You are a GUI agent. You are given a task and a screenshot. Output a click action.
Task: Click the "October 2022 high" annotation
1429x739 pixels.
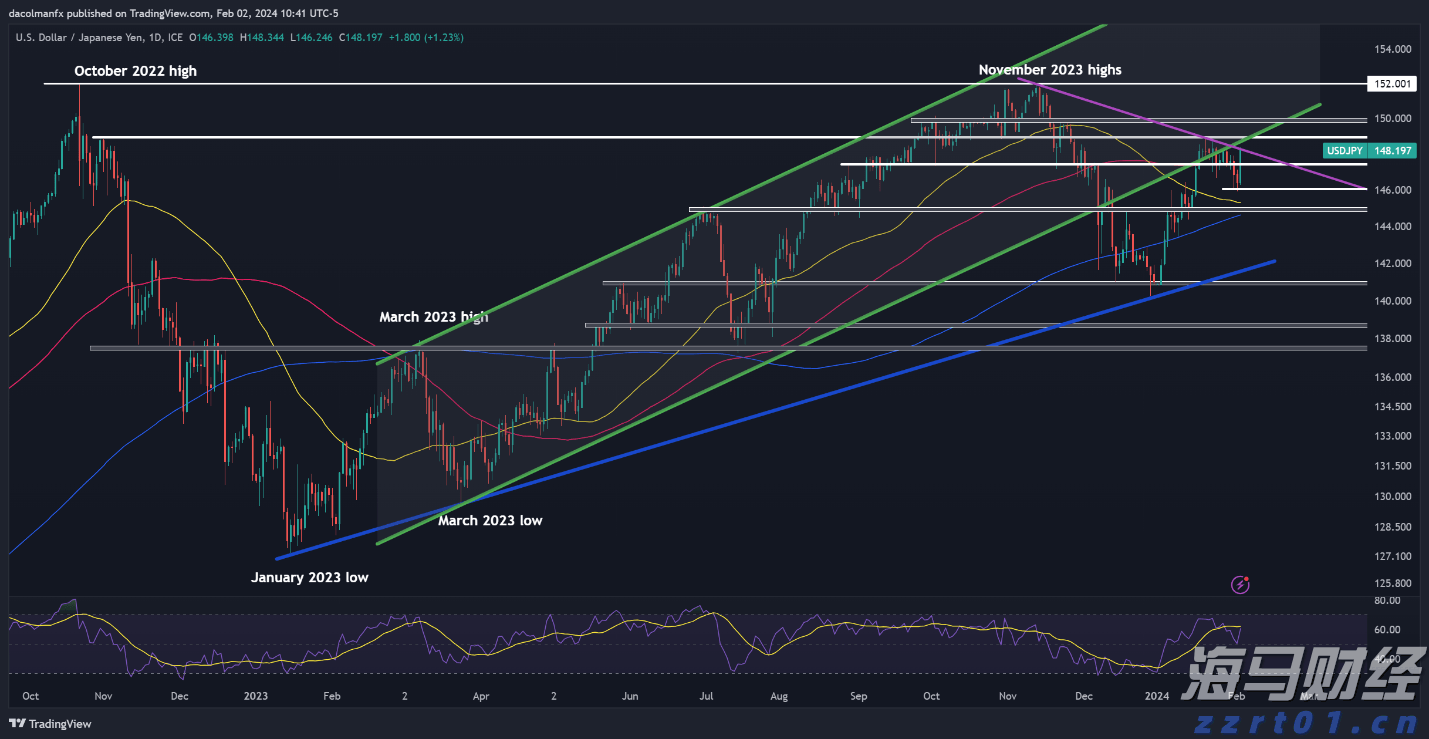click(135, 71)
